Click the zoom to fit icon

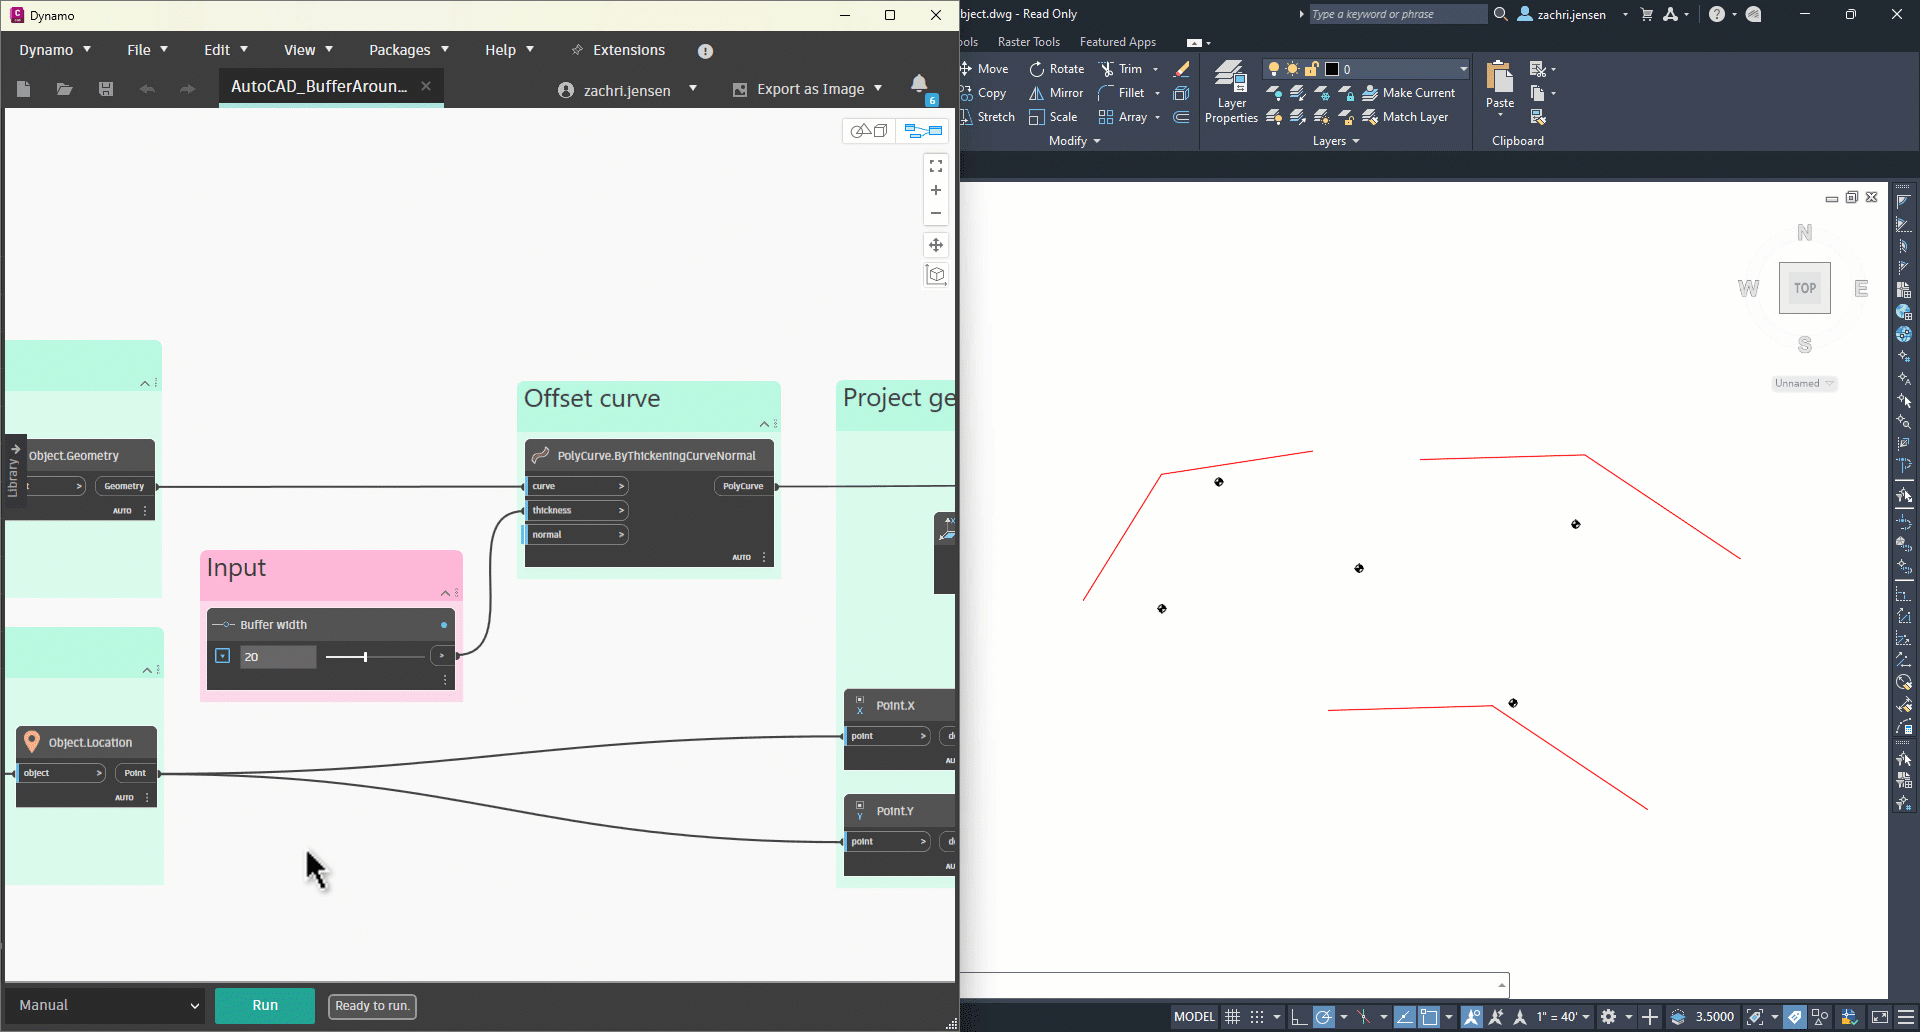936,166
